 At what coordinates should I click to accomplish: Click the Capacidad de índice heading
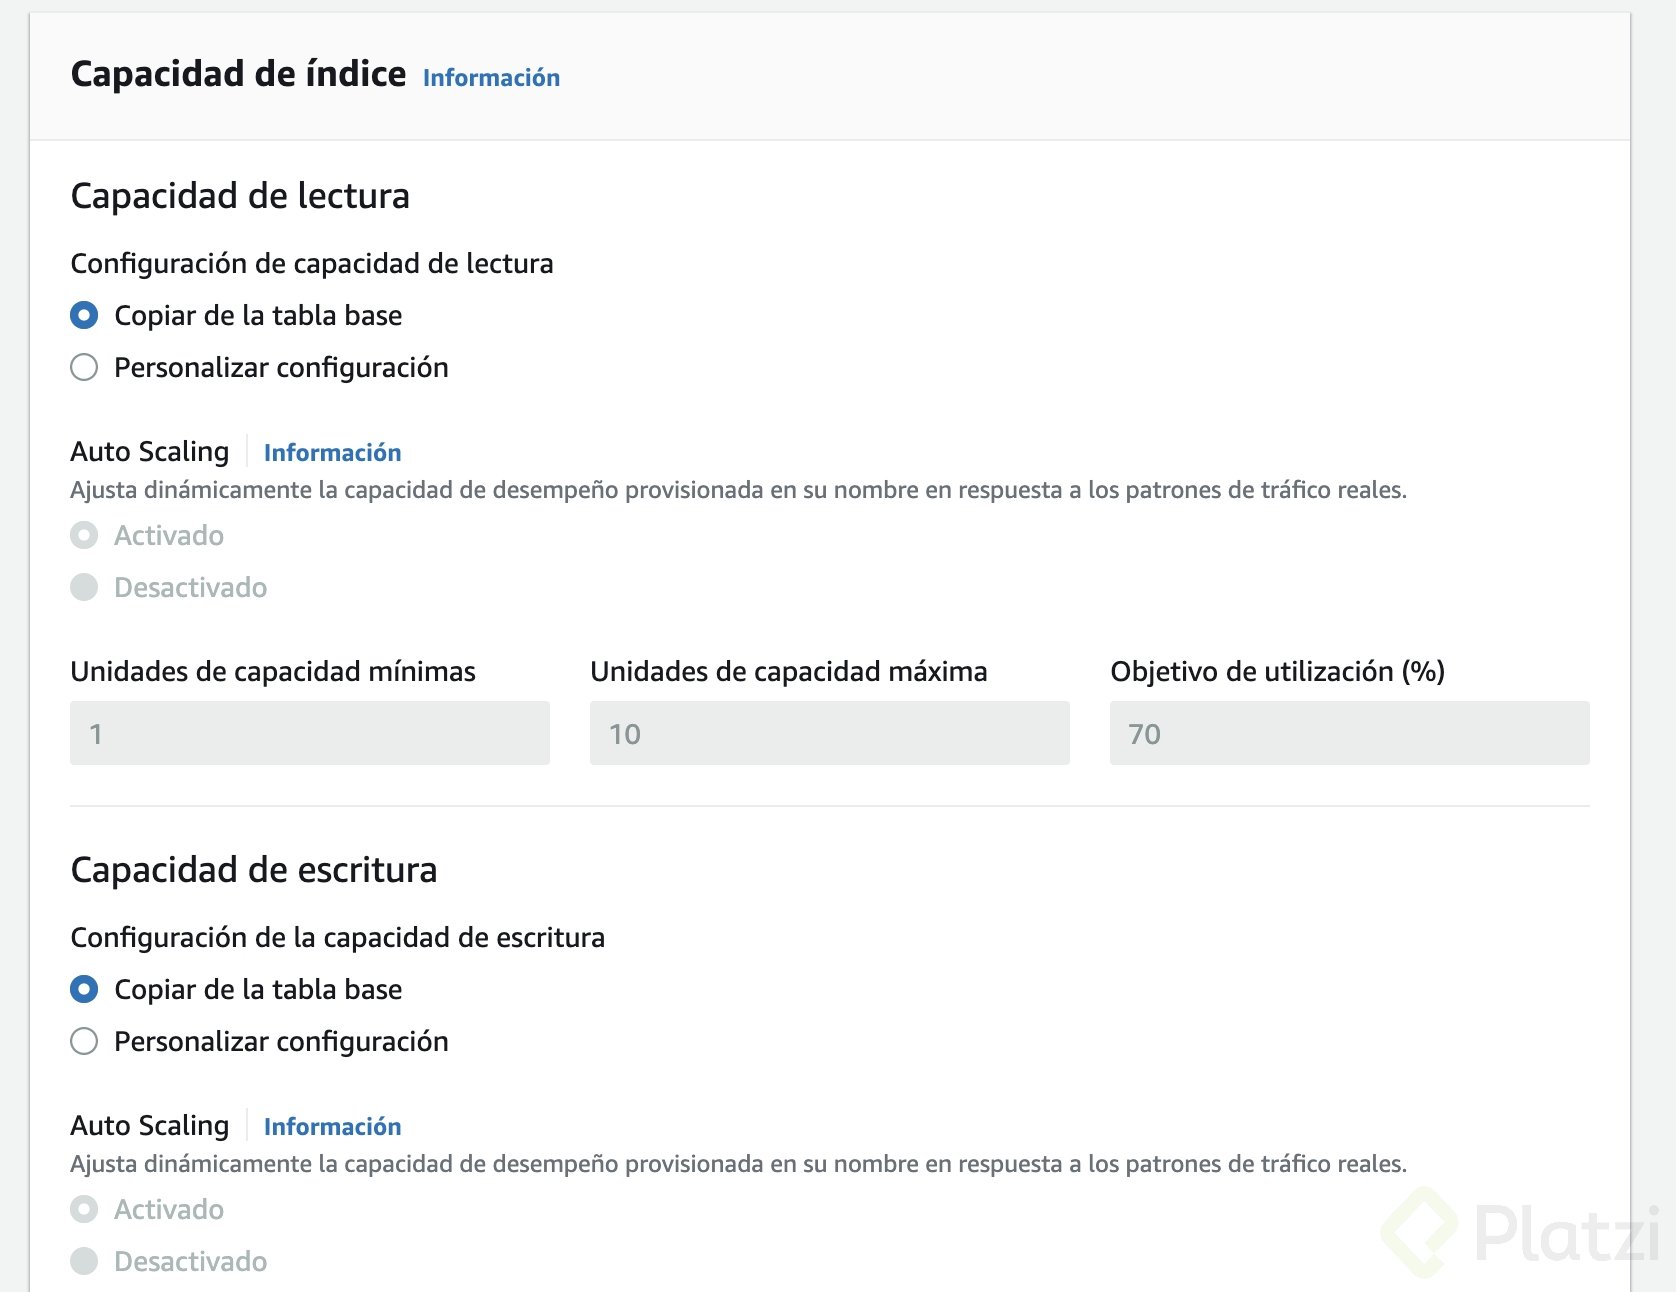(x=238, y=74)
